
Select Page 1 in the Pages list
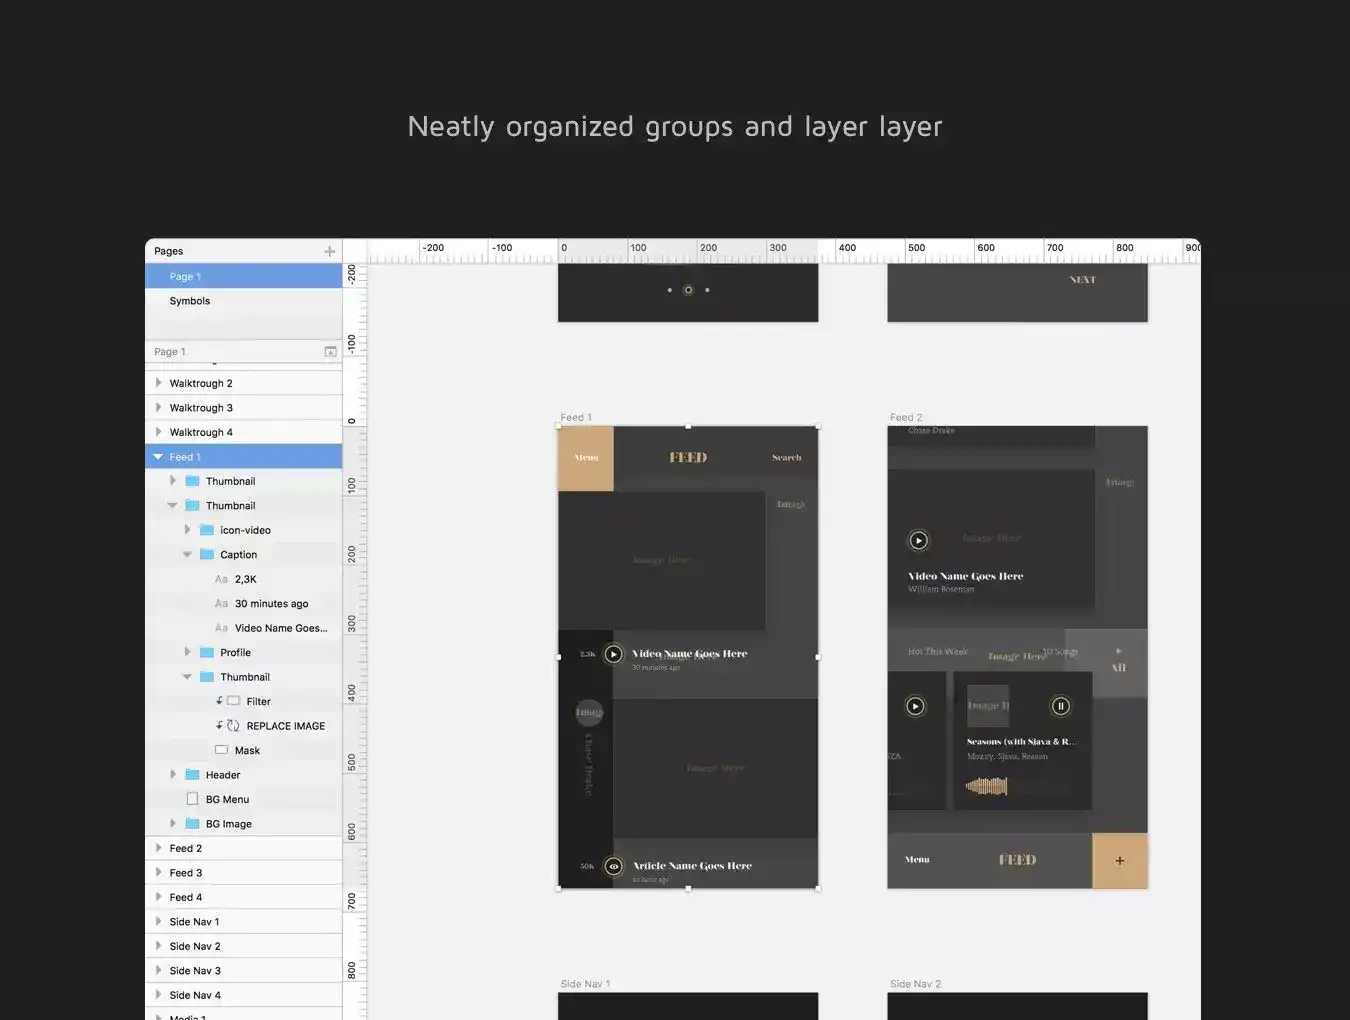click(x=185, y=277)
